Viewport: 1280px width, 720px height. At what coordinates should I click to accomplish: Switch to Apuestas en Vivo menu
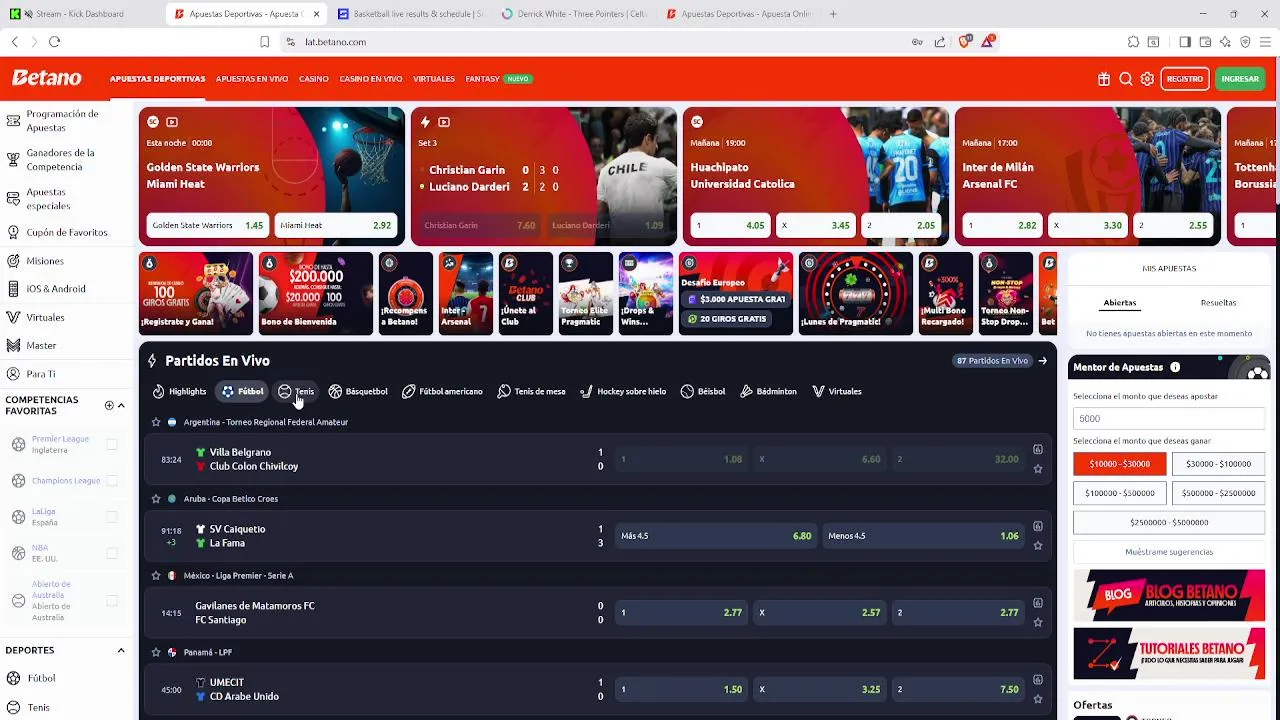252,79
